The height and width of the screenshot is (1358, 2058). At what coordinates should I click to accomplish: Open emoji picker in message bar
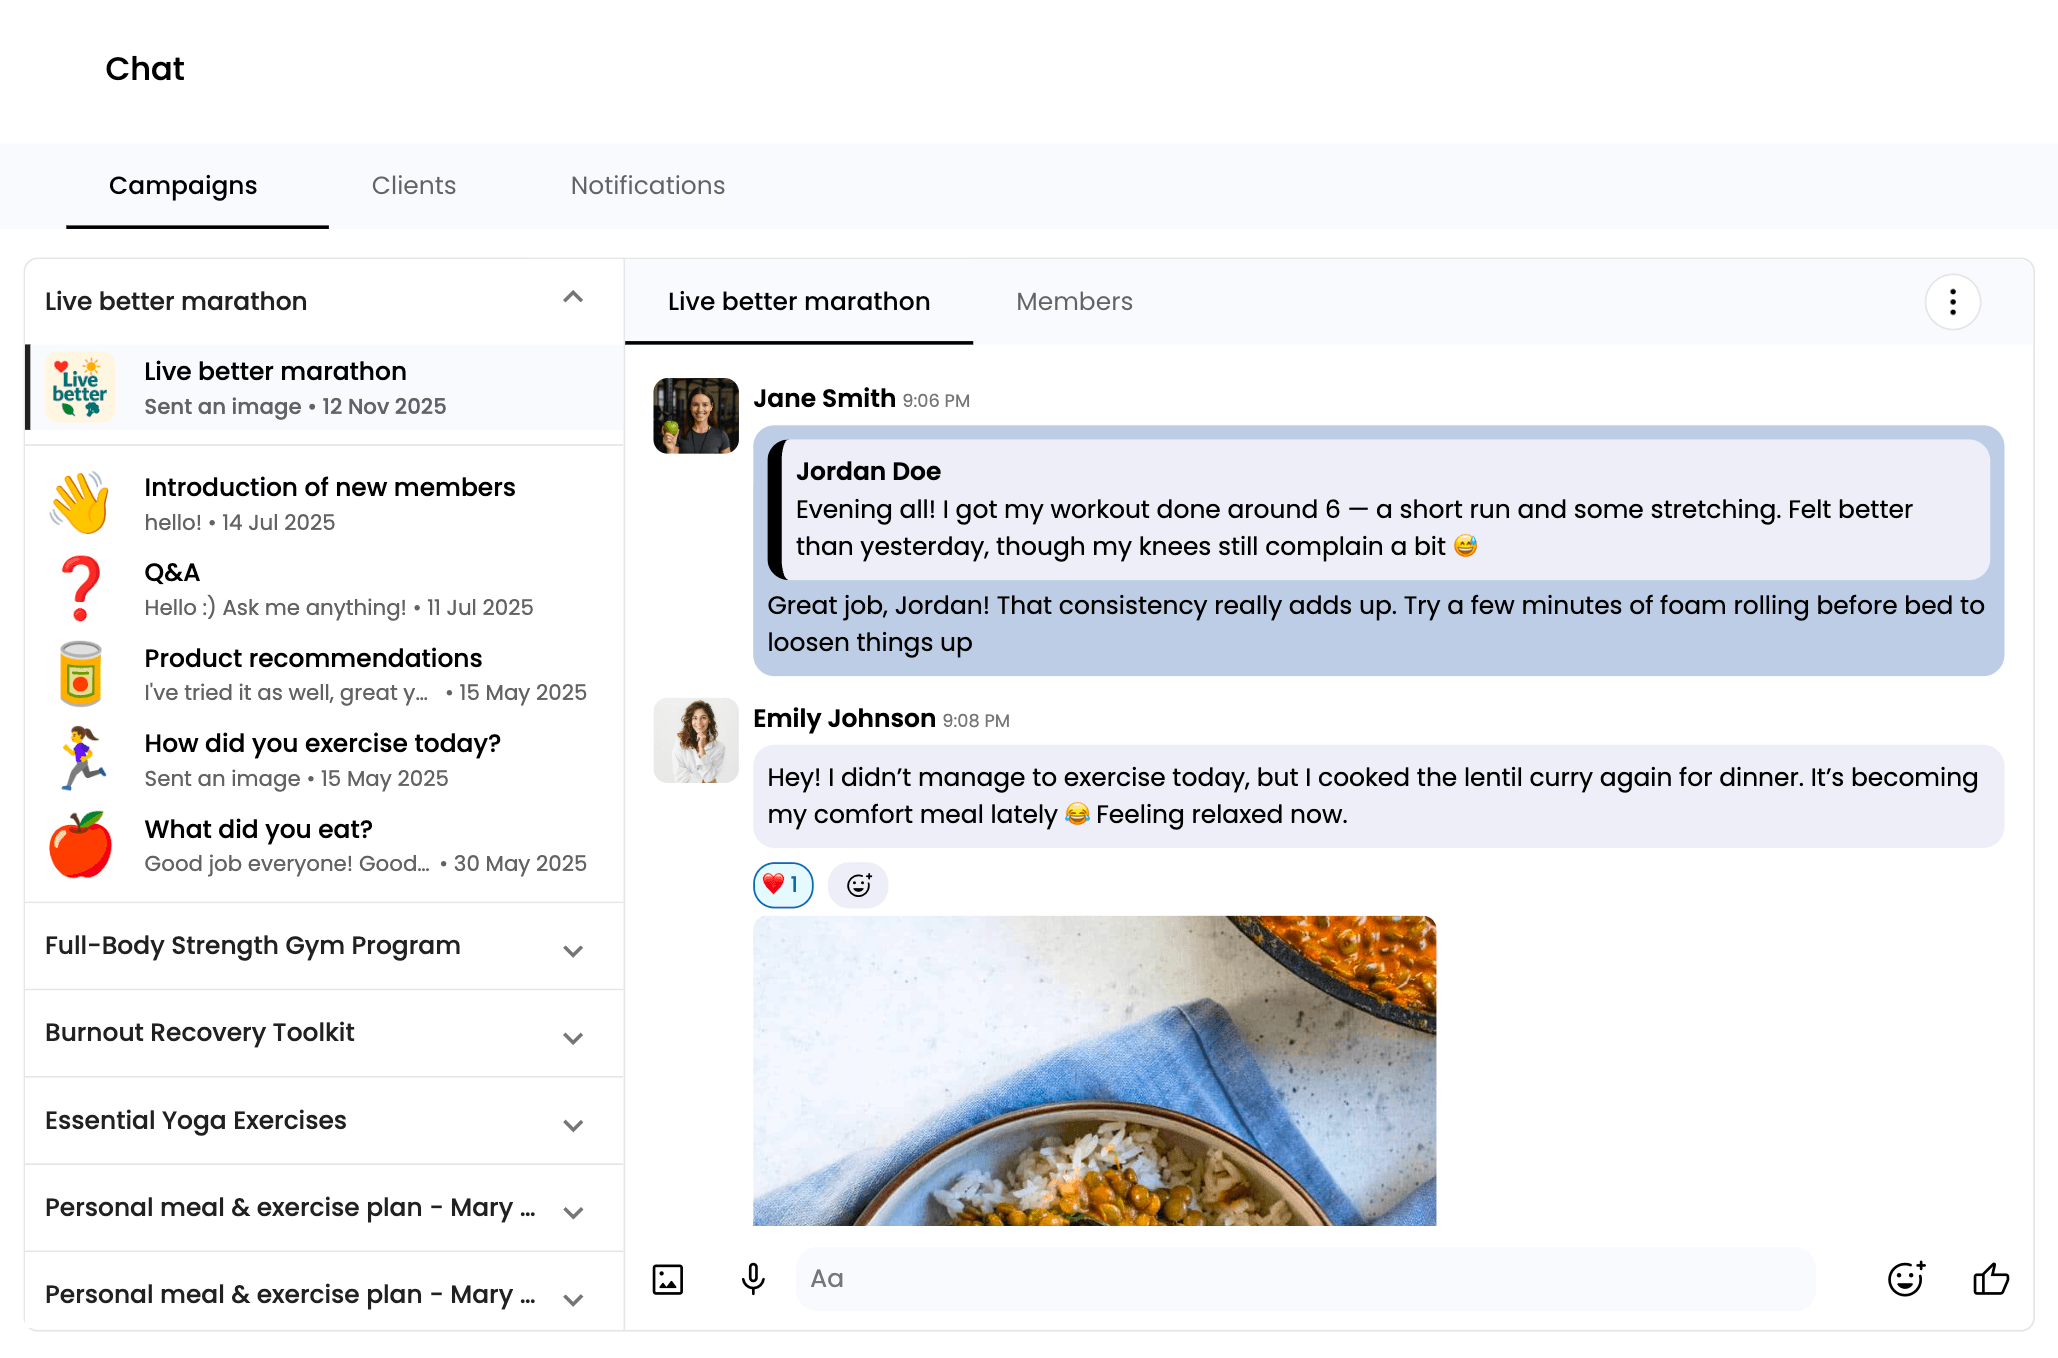[x=1905, y=1279]
